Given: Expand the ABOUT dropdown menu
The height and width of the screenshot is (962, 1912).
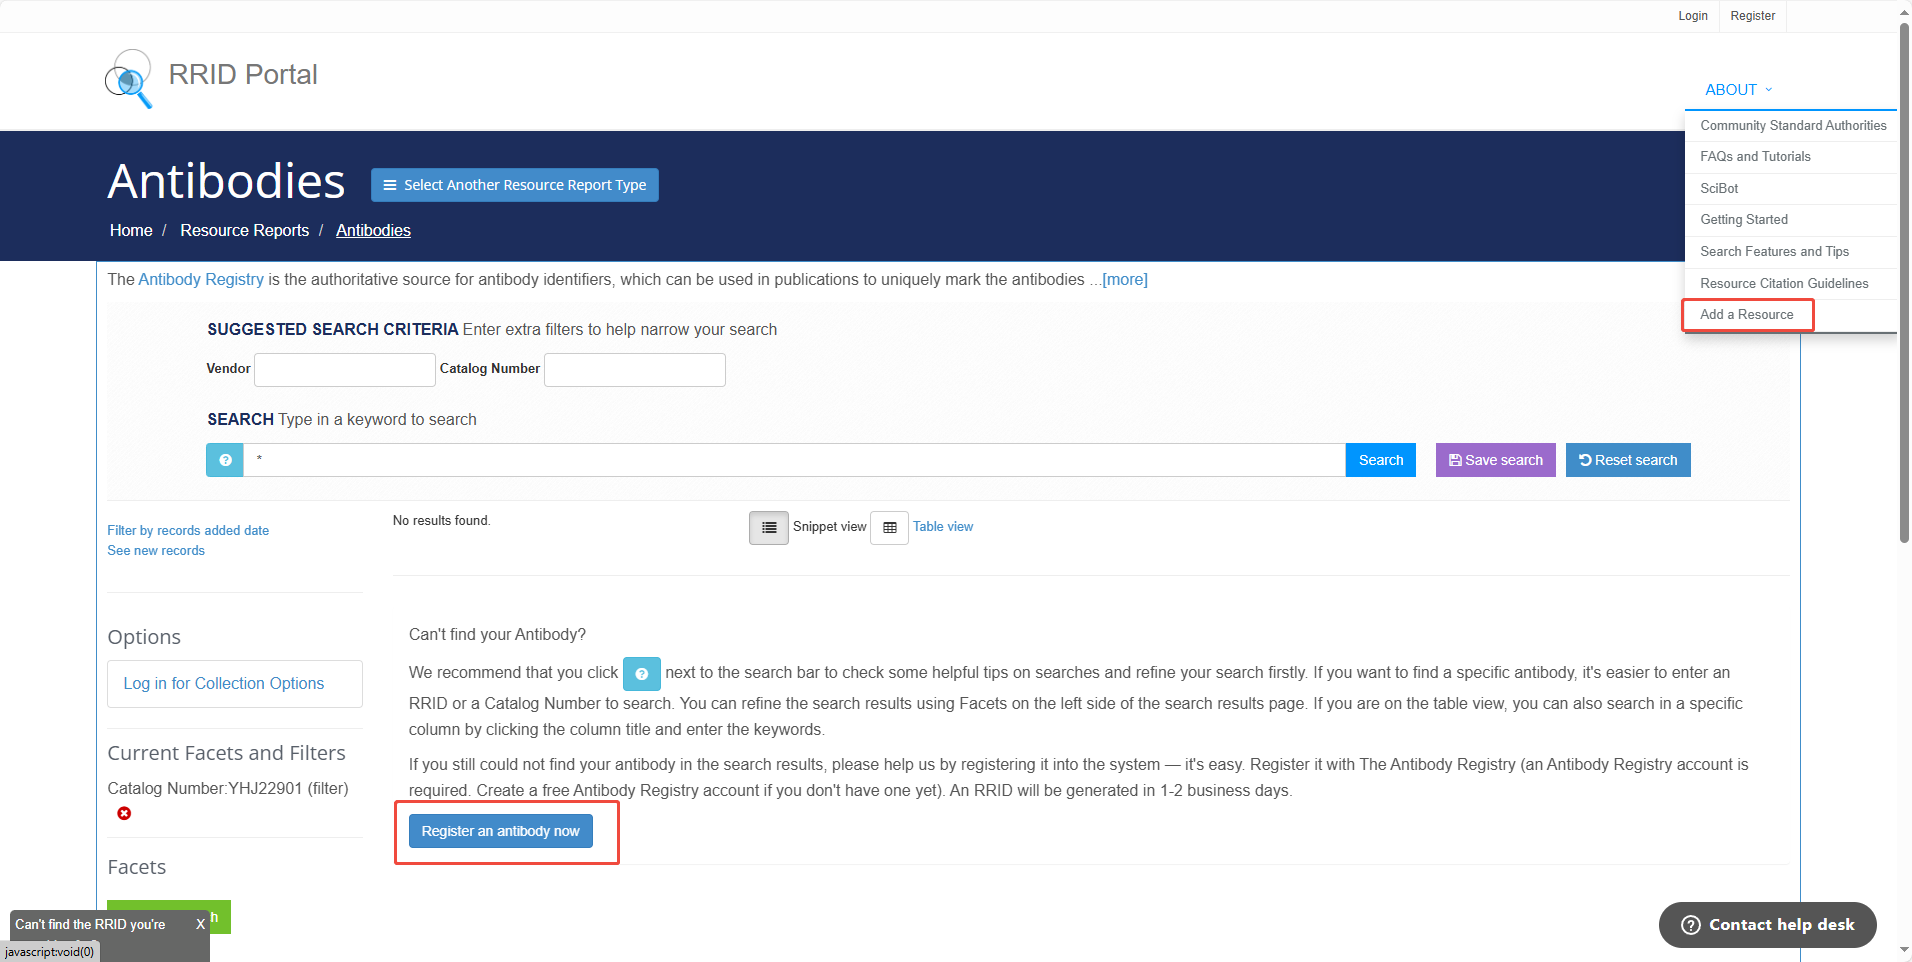Looking at the screenshot, I should 1738,90.
